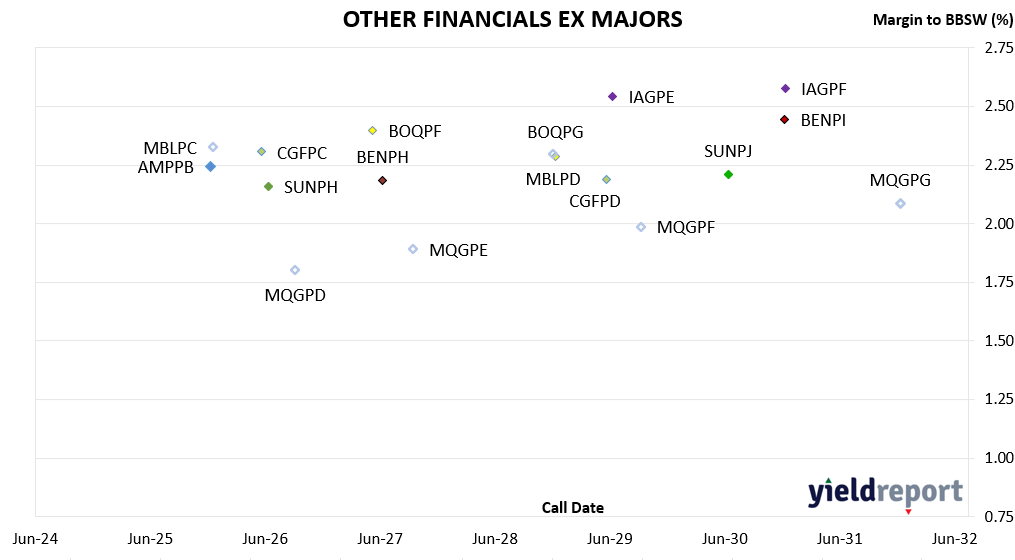This screenshot has height=560, width=1015.
Task: Select the IAGPF purple data point
Action: coord(785,89)
